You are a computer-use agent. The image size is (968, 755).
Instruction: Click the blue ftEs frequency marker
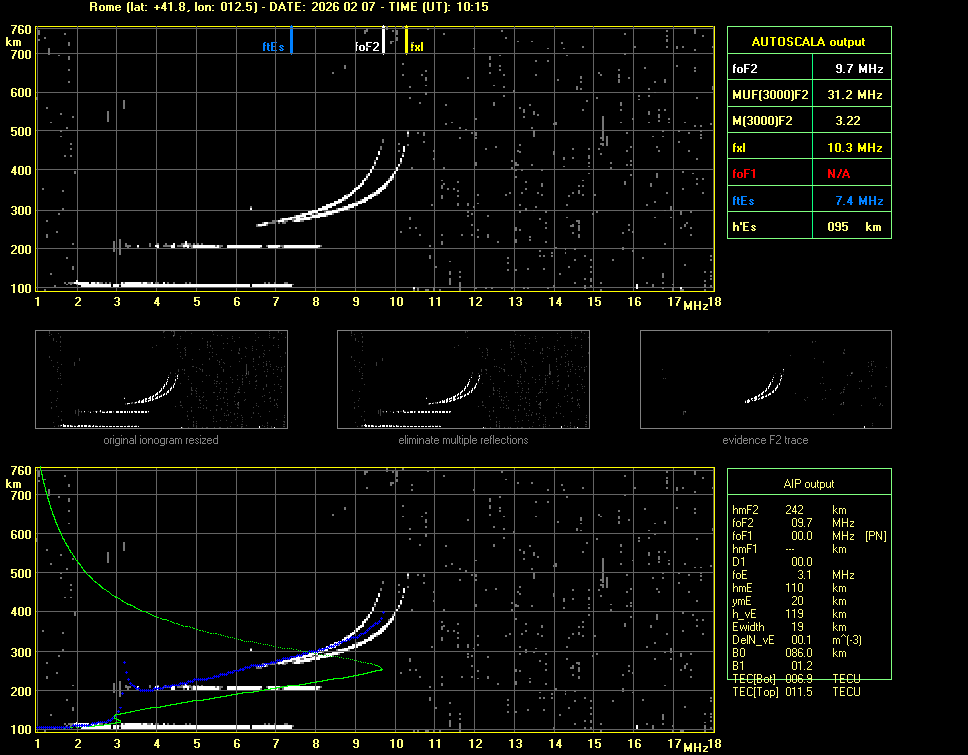click(291, 41)
